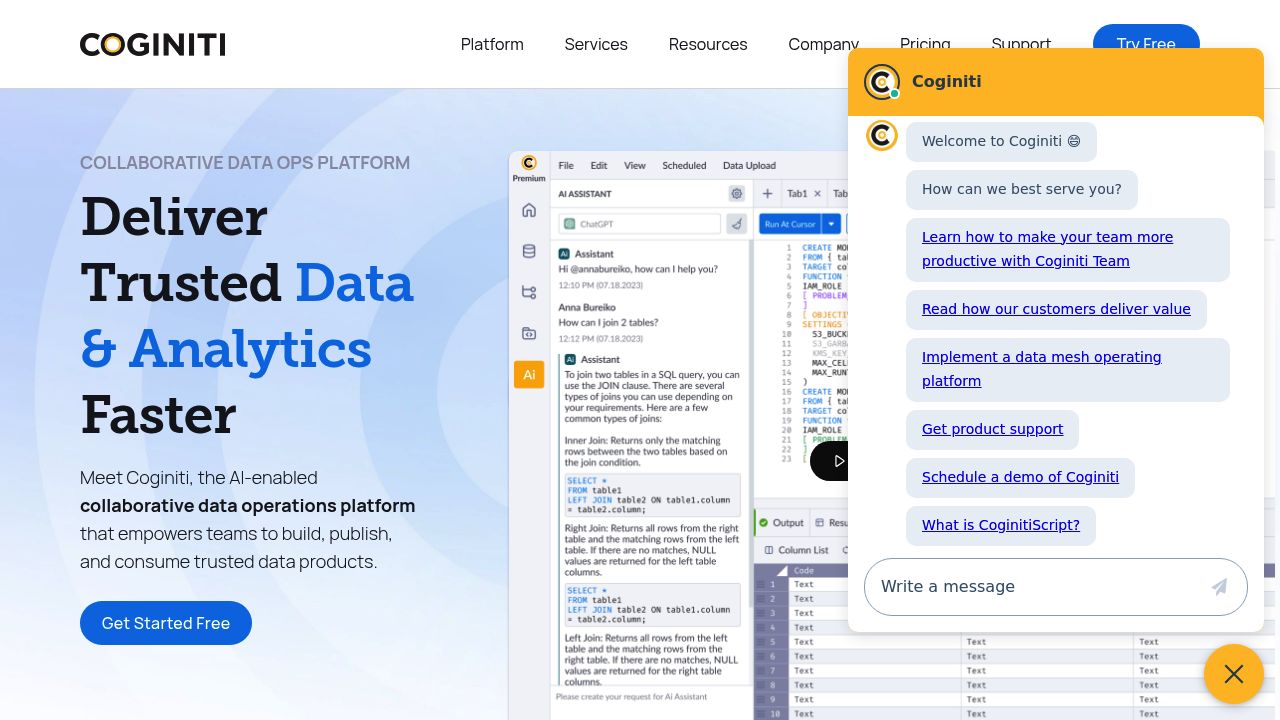Click the database icon in preview sidebar
This screenshot has width=1280, height=720.
pyautogui.click(x=529, y=251)
